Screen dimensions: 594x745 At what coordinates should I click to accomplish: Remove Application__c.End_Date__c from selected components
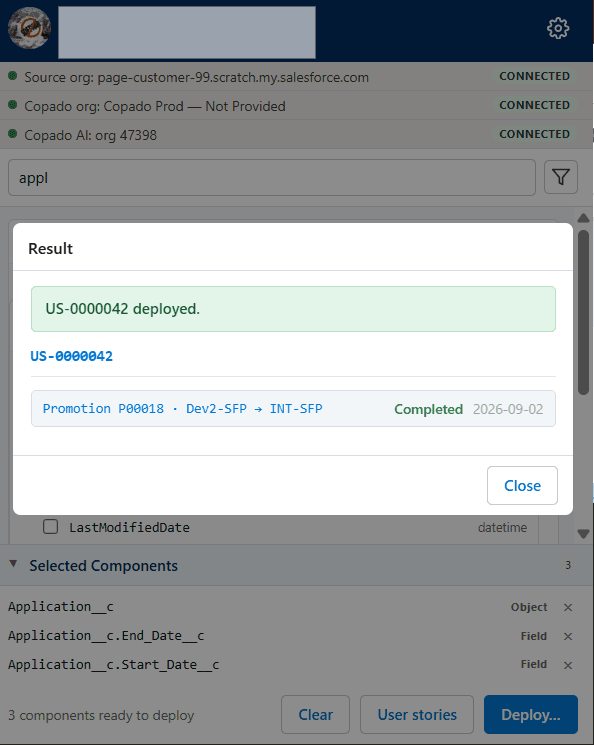[x=568, y=636]
